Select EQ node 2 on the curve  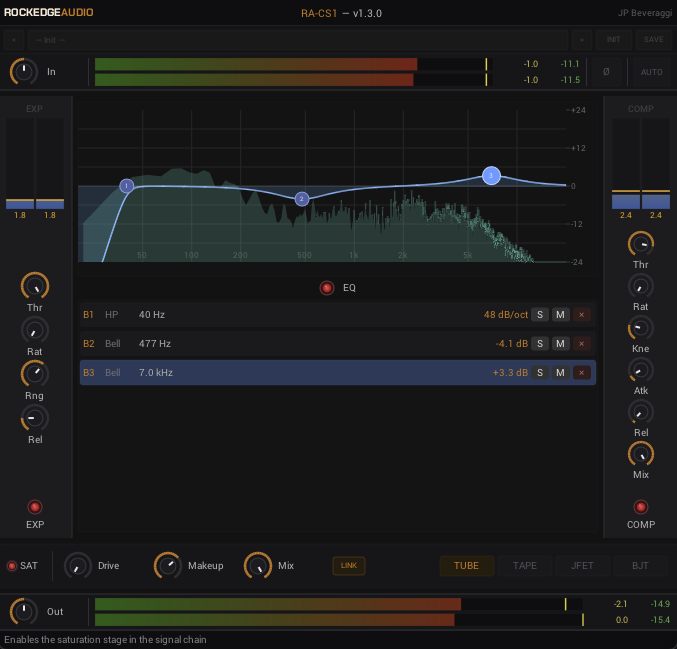pyautogui.click(x=302, y=199)
